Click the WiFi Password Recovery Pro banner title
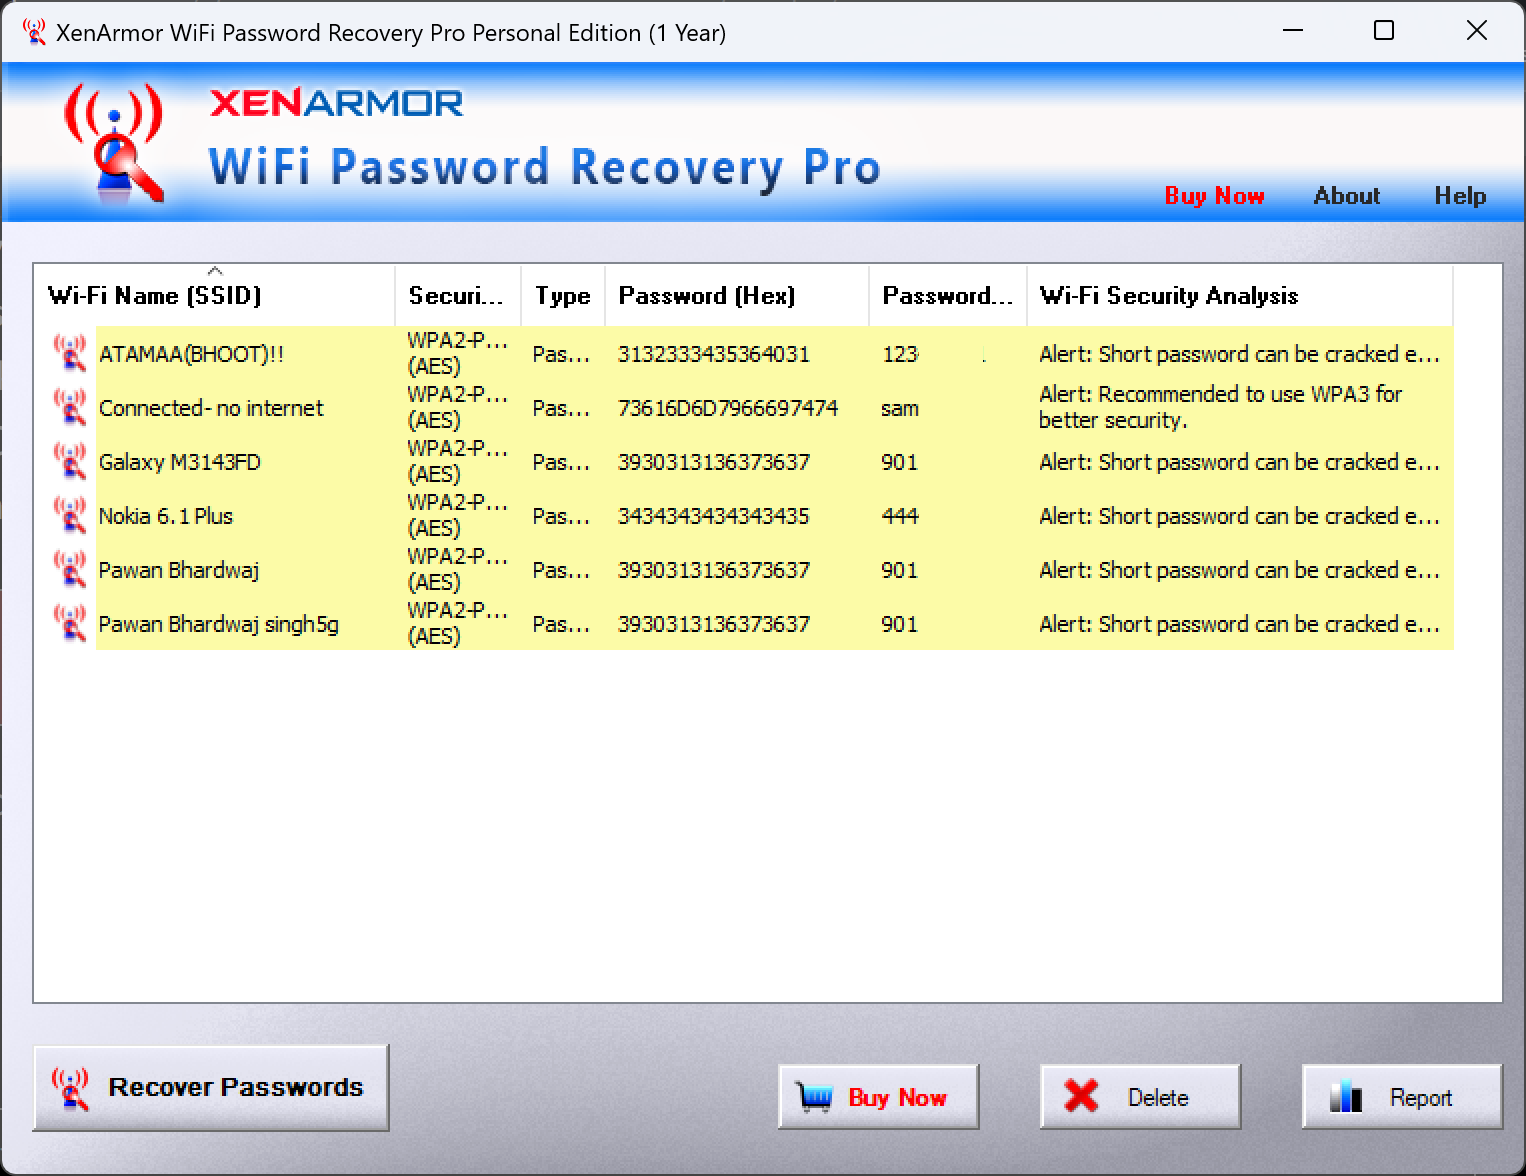1526x1176 pixels. pos(545,166)
